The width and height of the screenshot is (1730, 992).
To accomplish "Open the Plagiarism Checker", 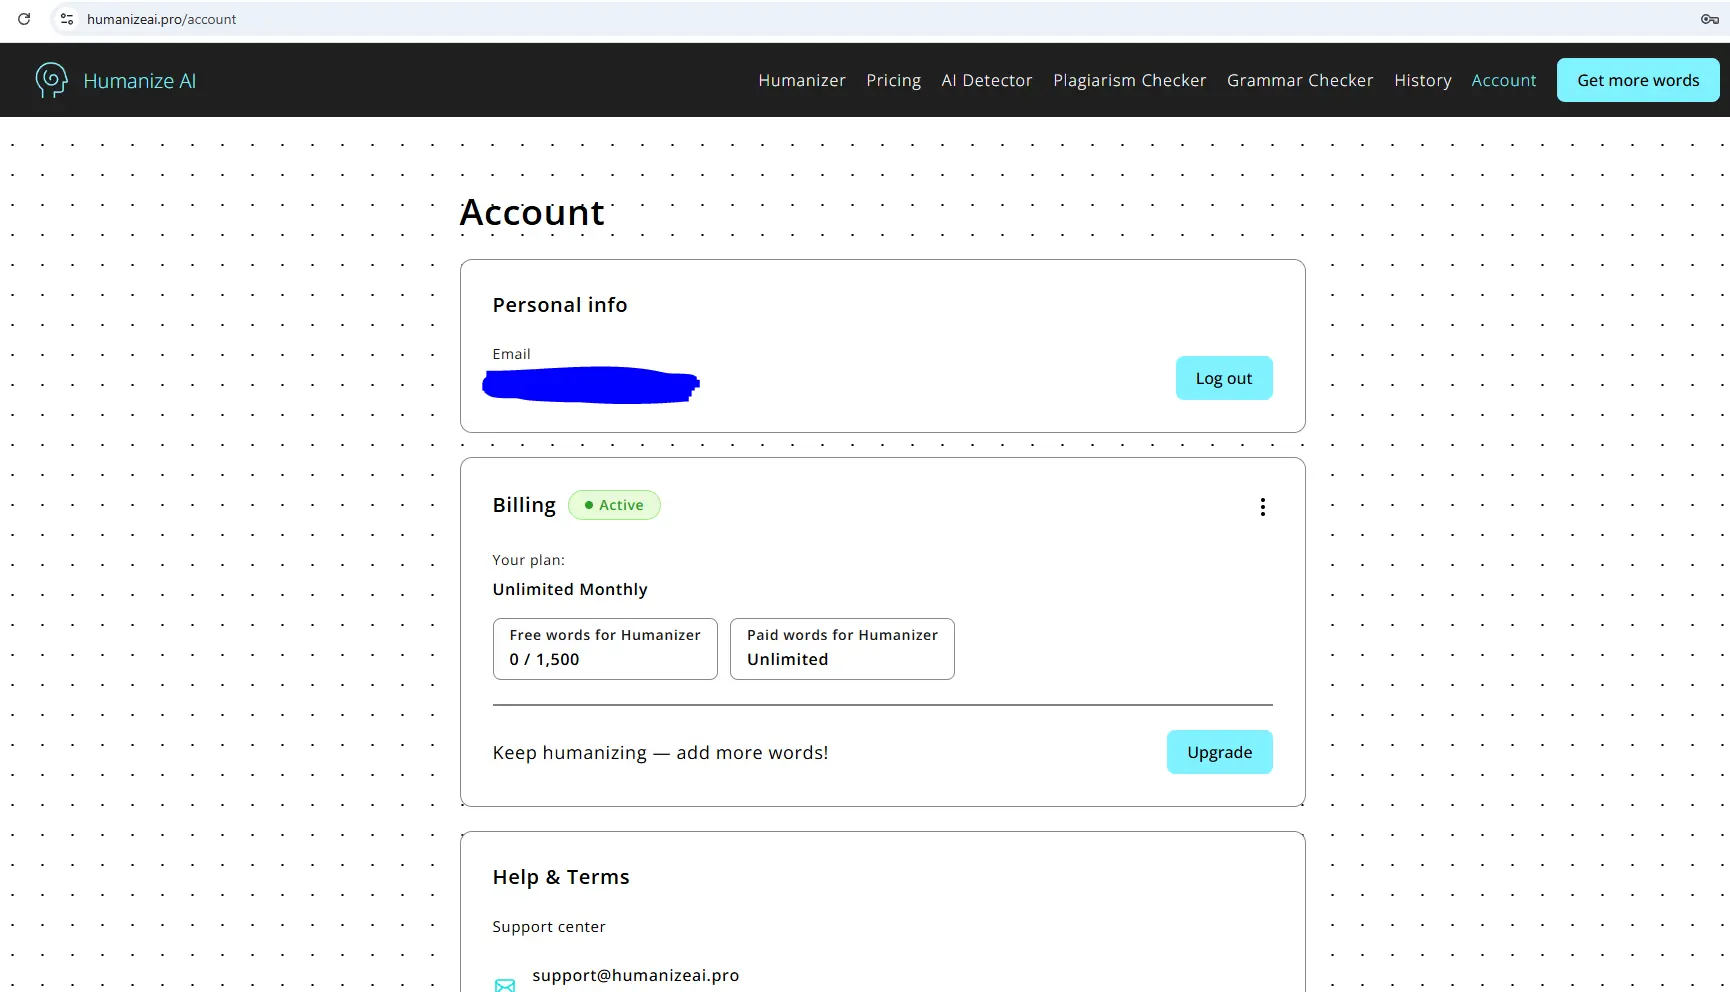I will pyautogui.click(x=1129, y=80).
